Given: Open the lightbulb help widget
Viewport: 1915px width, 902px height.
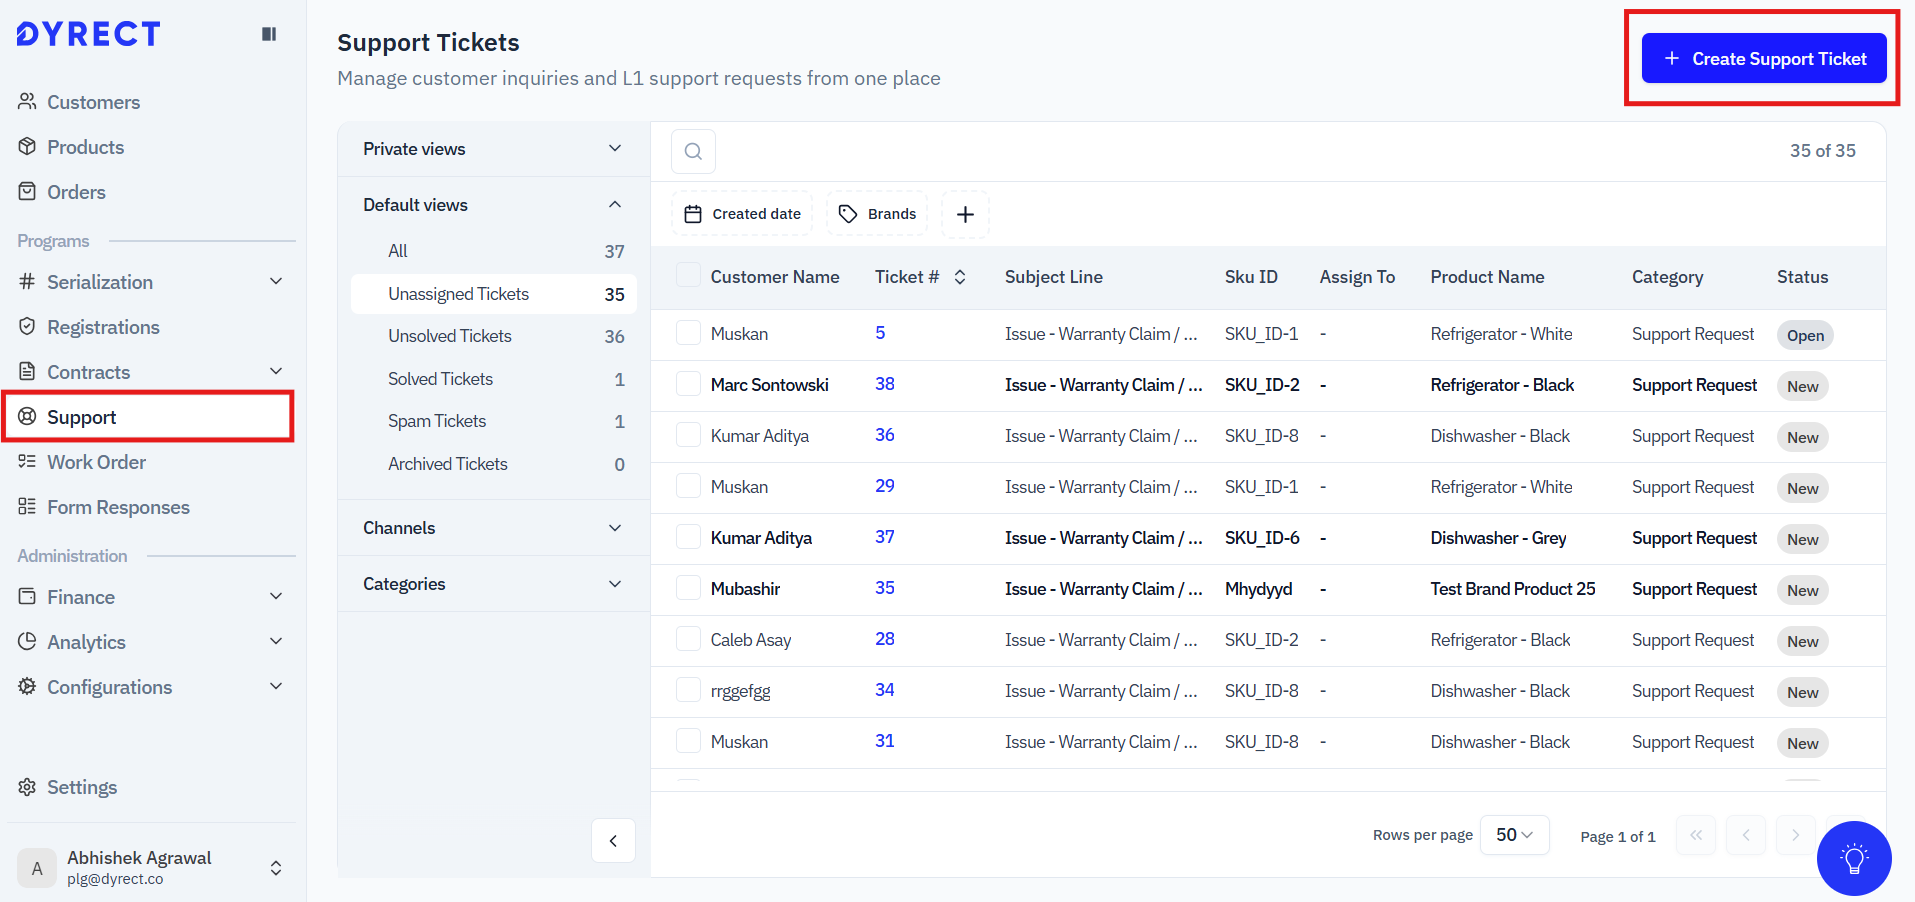Looking at the screenshot, I should point(1854,858).
